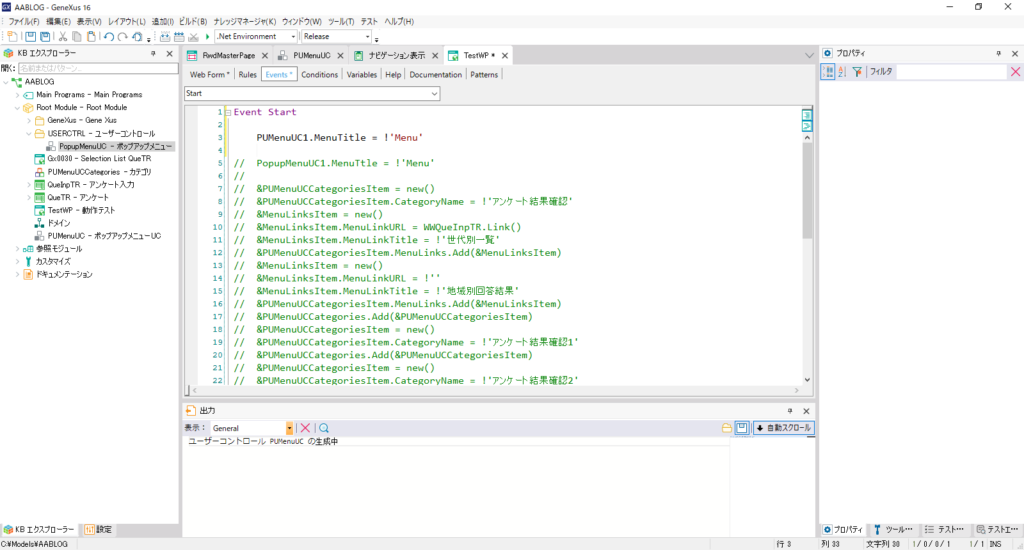Clear the properties filter with red X
This screenshot has width=1024, height=550.
[1016, 72]
